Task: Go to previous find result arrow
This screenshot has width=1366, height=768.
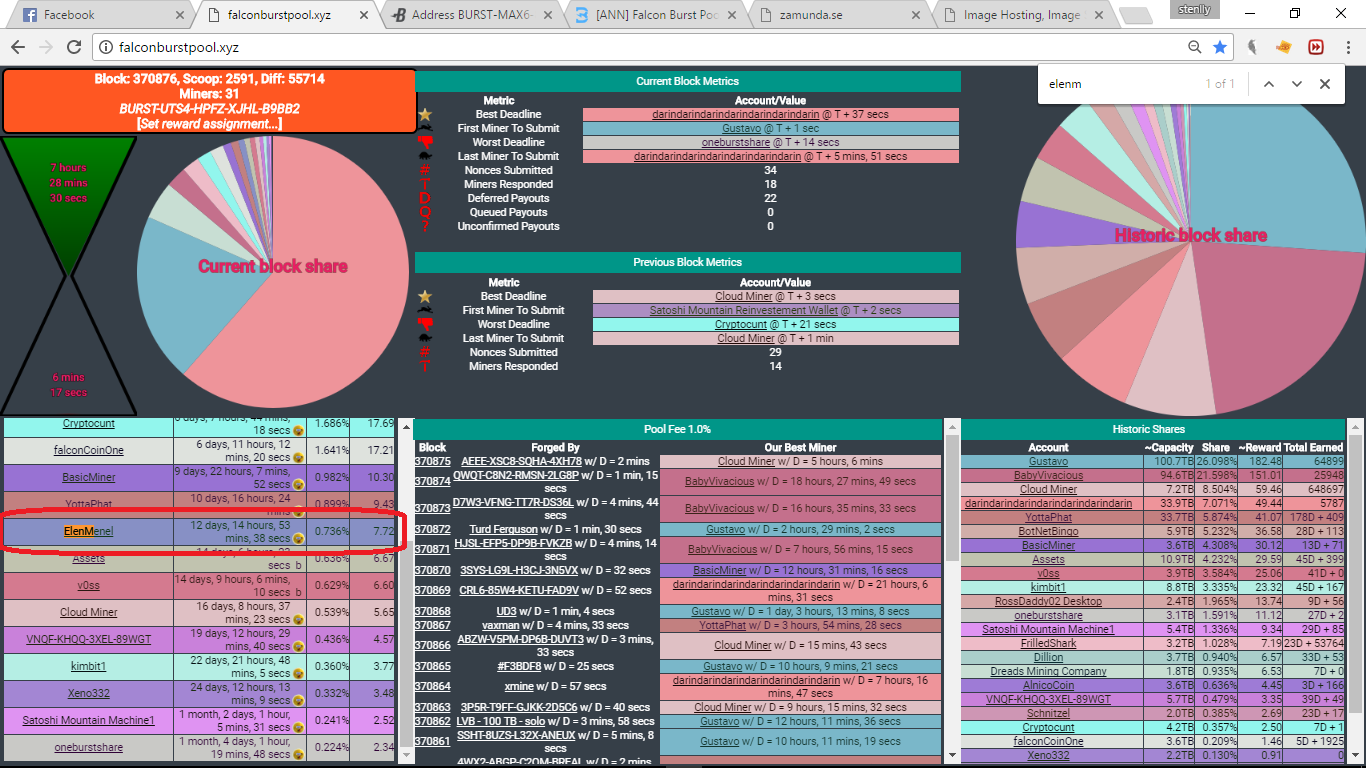Action: coord(1269,84)
